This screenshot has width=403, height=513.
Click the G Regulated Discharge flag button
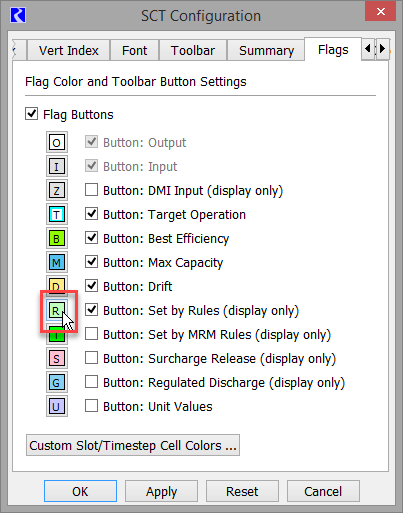pos(57,382)
